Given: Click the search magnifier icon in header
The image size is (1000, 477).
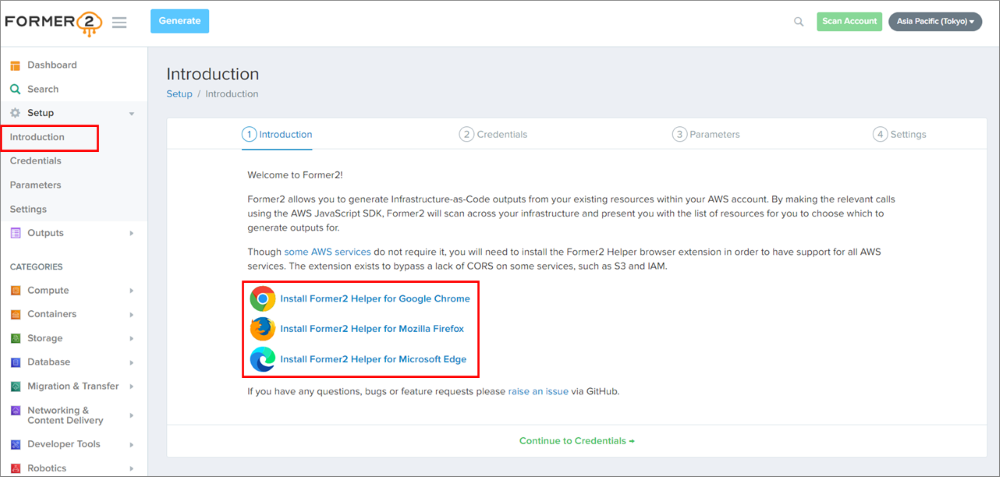Looking at the screenshot, I should pos(798,22).
